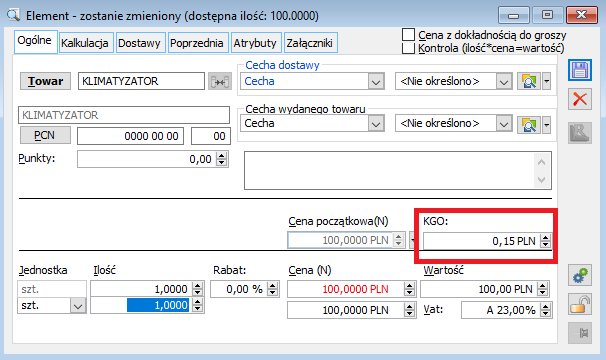The image size is (606, 360).
Task: Adjust the Punkty value spinner
Action: pyautogui.click(x=221, y=159)
